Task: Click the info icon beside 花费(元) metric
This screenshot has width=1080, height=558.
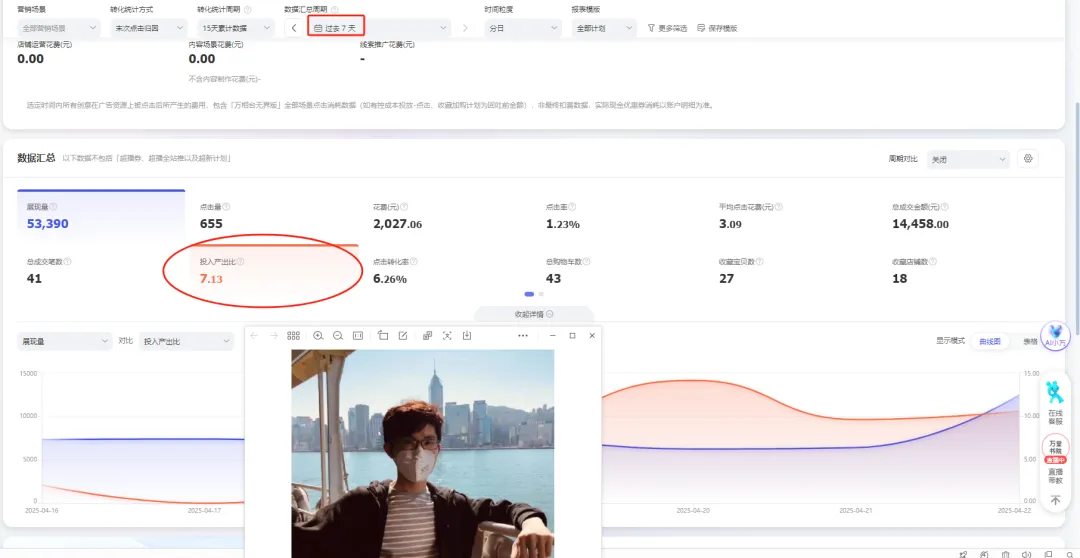Action: (x=404, y=207)
